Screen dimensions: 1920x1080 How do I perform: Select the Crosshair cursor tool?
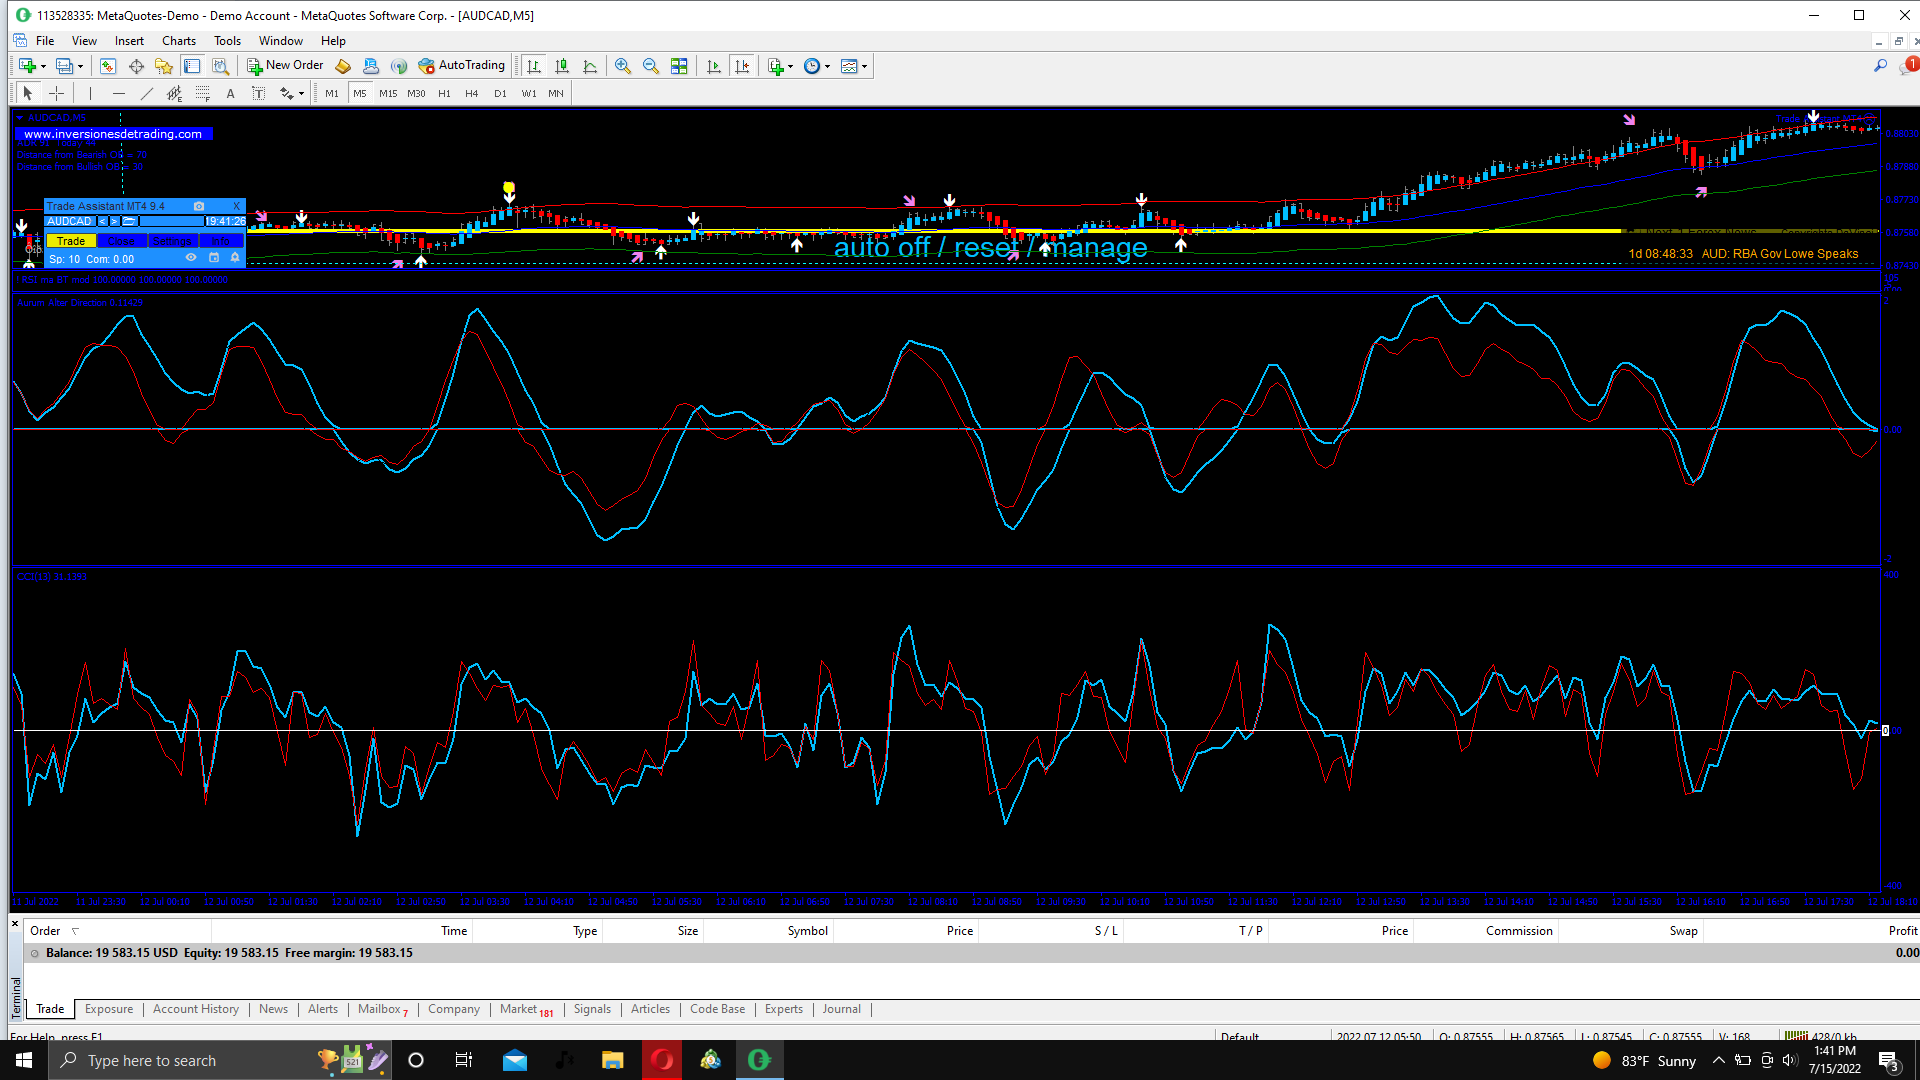(57, 93)
